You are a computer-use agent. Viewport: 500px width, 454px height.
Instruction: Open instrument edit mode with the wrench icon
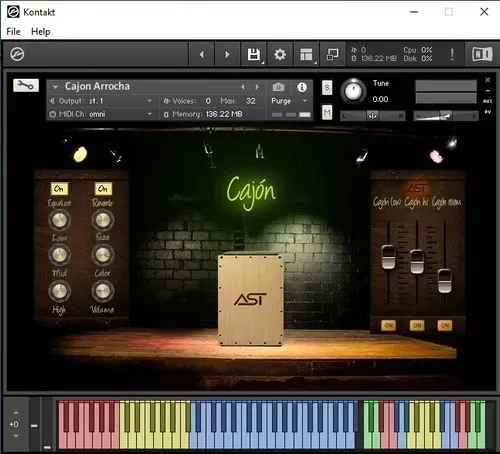26,86
